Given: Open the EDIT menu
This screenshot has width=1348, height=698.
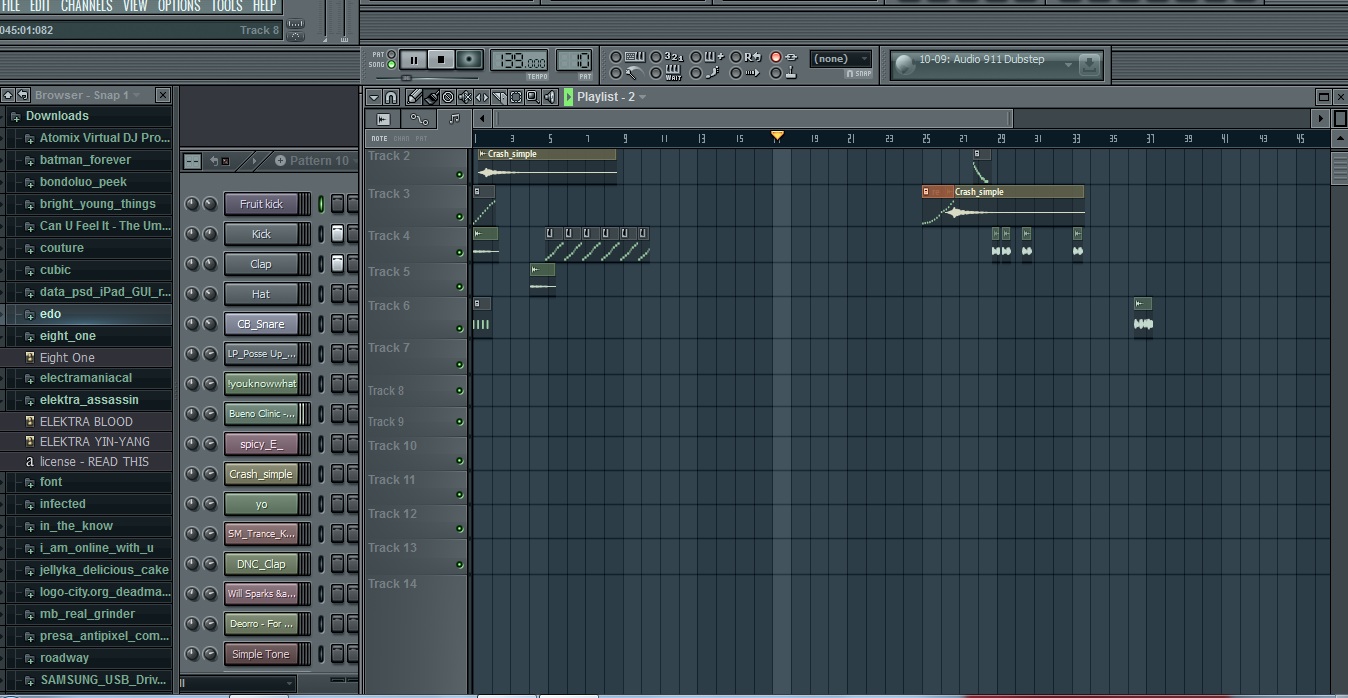Looking at the screenshot, I should (x=40, y=6).
